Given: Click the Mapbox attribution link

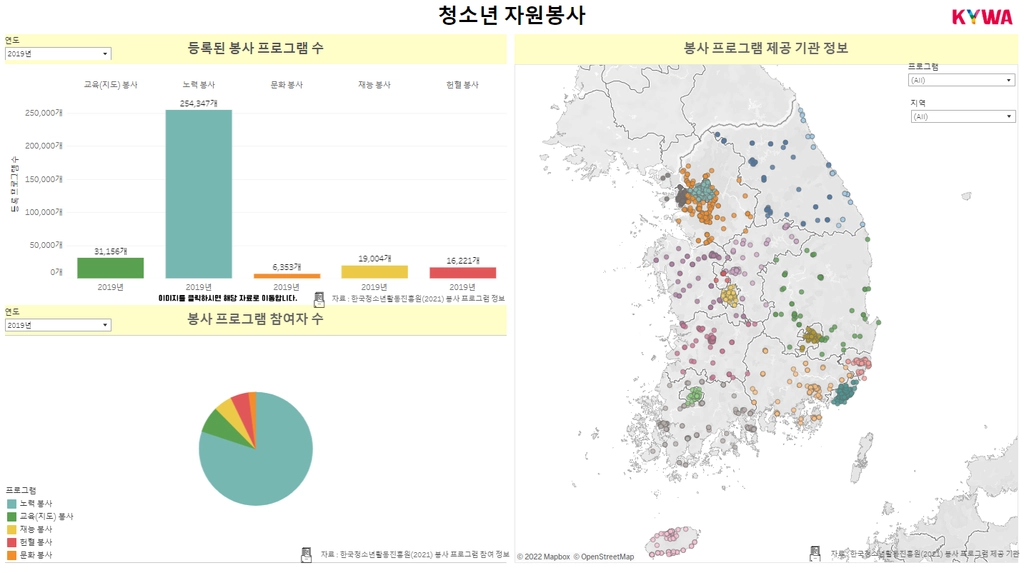Looking at the screenshot, I should pos(543,557).
